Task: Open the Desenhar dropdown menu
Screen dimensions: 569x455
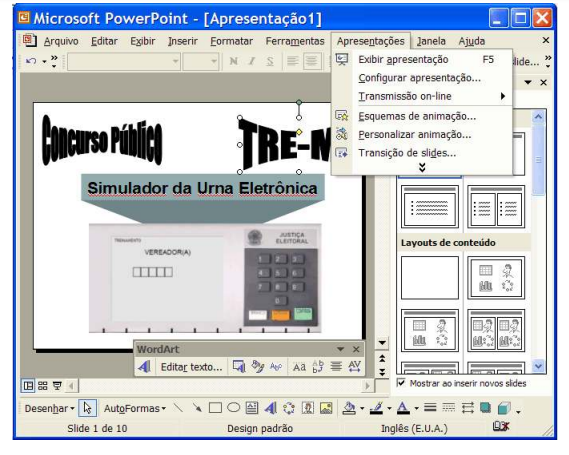Action: (49, 409)
